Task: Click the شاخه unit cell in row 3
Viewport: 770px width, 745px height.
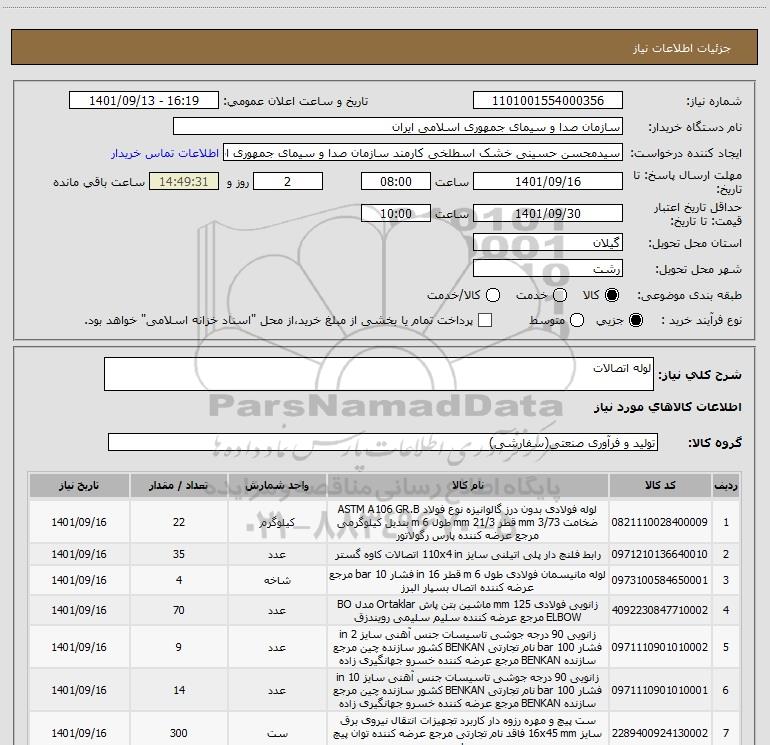Action: pos(277,580)
